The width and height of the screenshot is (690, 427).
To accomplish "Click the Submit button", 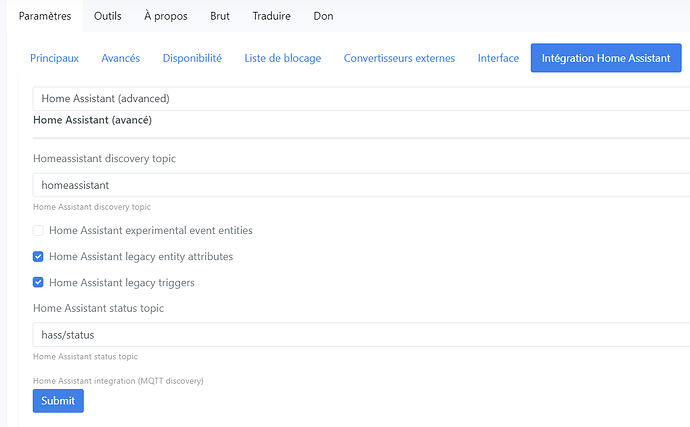I will (x=58, y=401).
